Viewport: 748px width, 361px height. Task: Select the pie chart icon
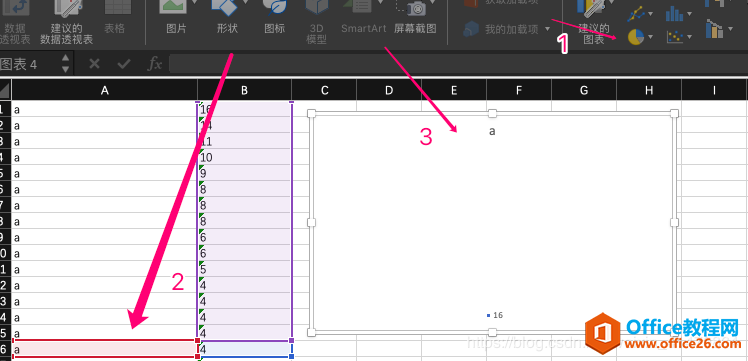[x=636, y=37]
